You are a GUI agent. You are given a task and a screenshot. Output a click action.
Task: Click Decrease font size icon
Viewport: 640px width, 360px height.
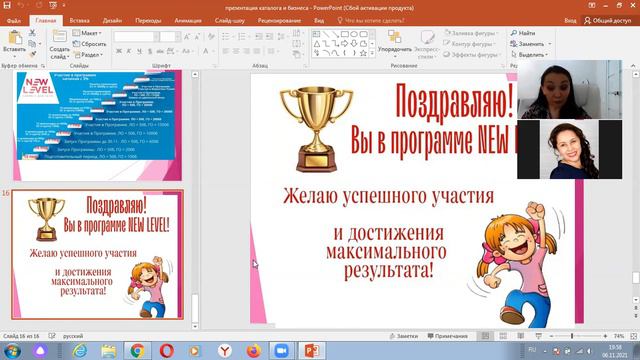[x=198, y=37]
